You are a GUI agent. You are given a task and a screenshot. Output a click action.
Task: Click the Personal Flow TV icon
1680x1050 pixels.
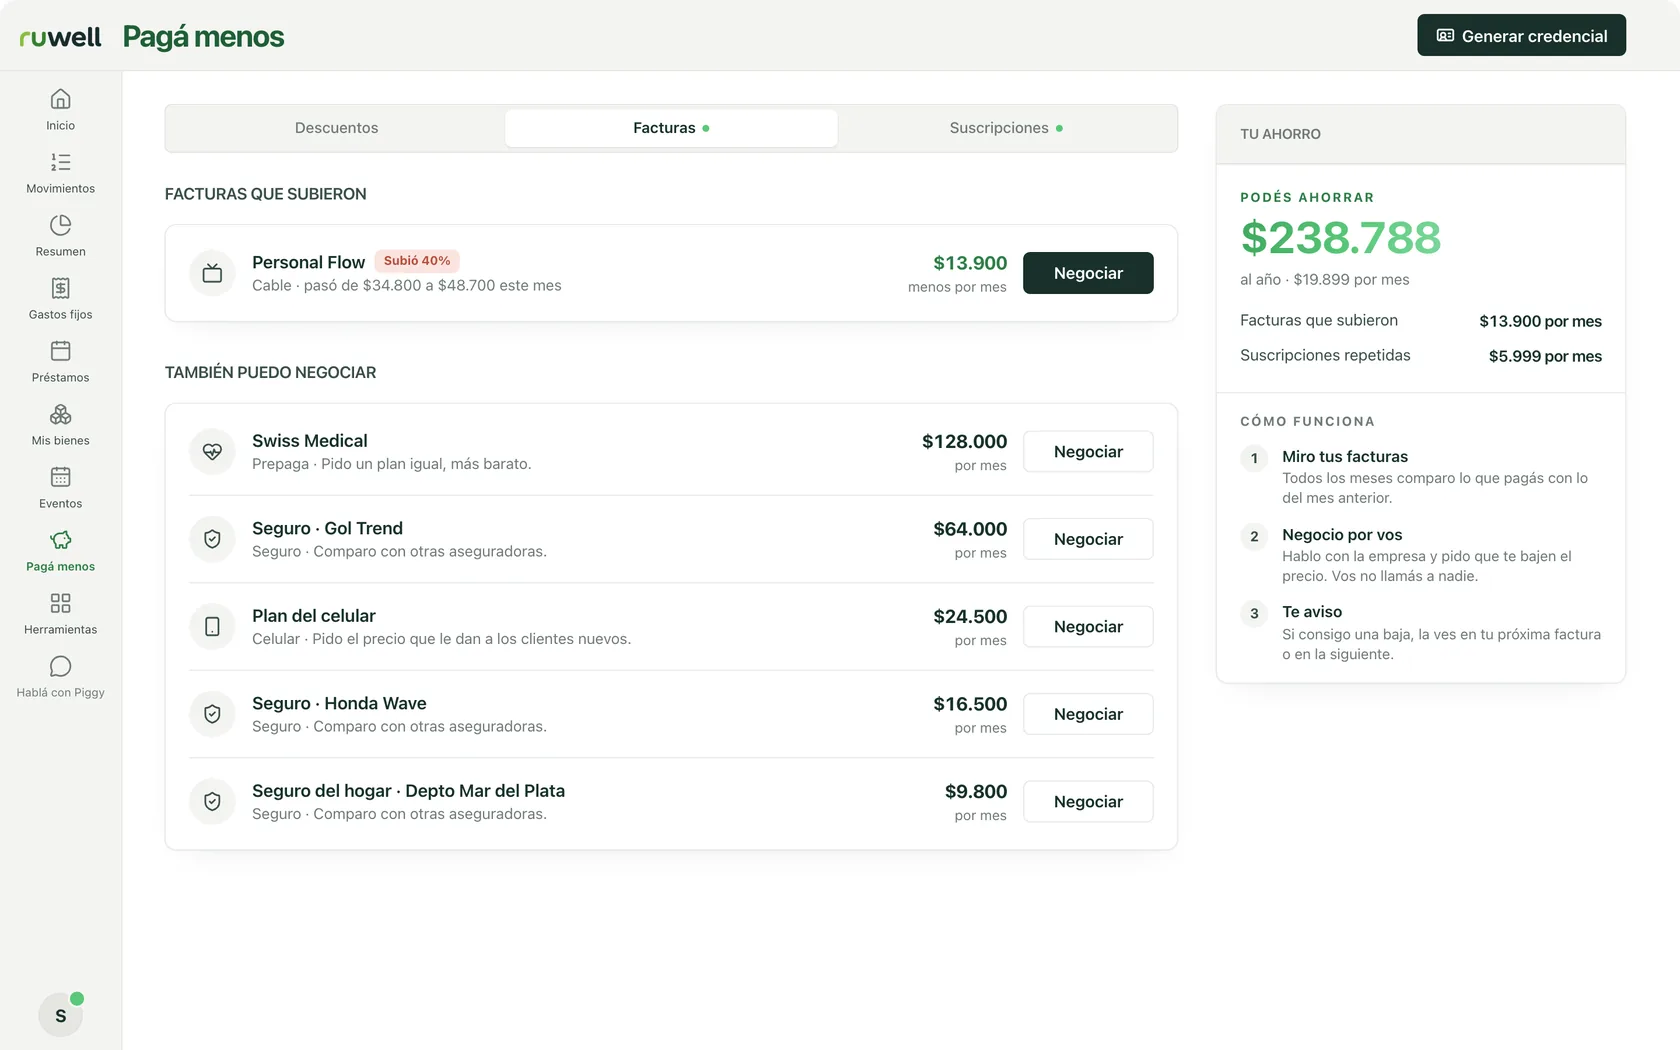click(x=212, y=273)
